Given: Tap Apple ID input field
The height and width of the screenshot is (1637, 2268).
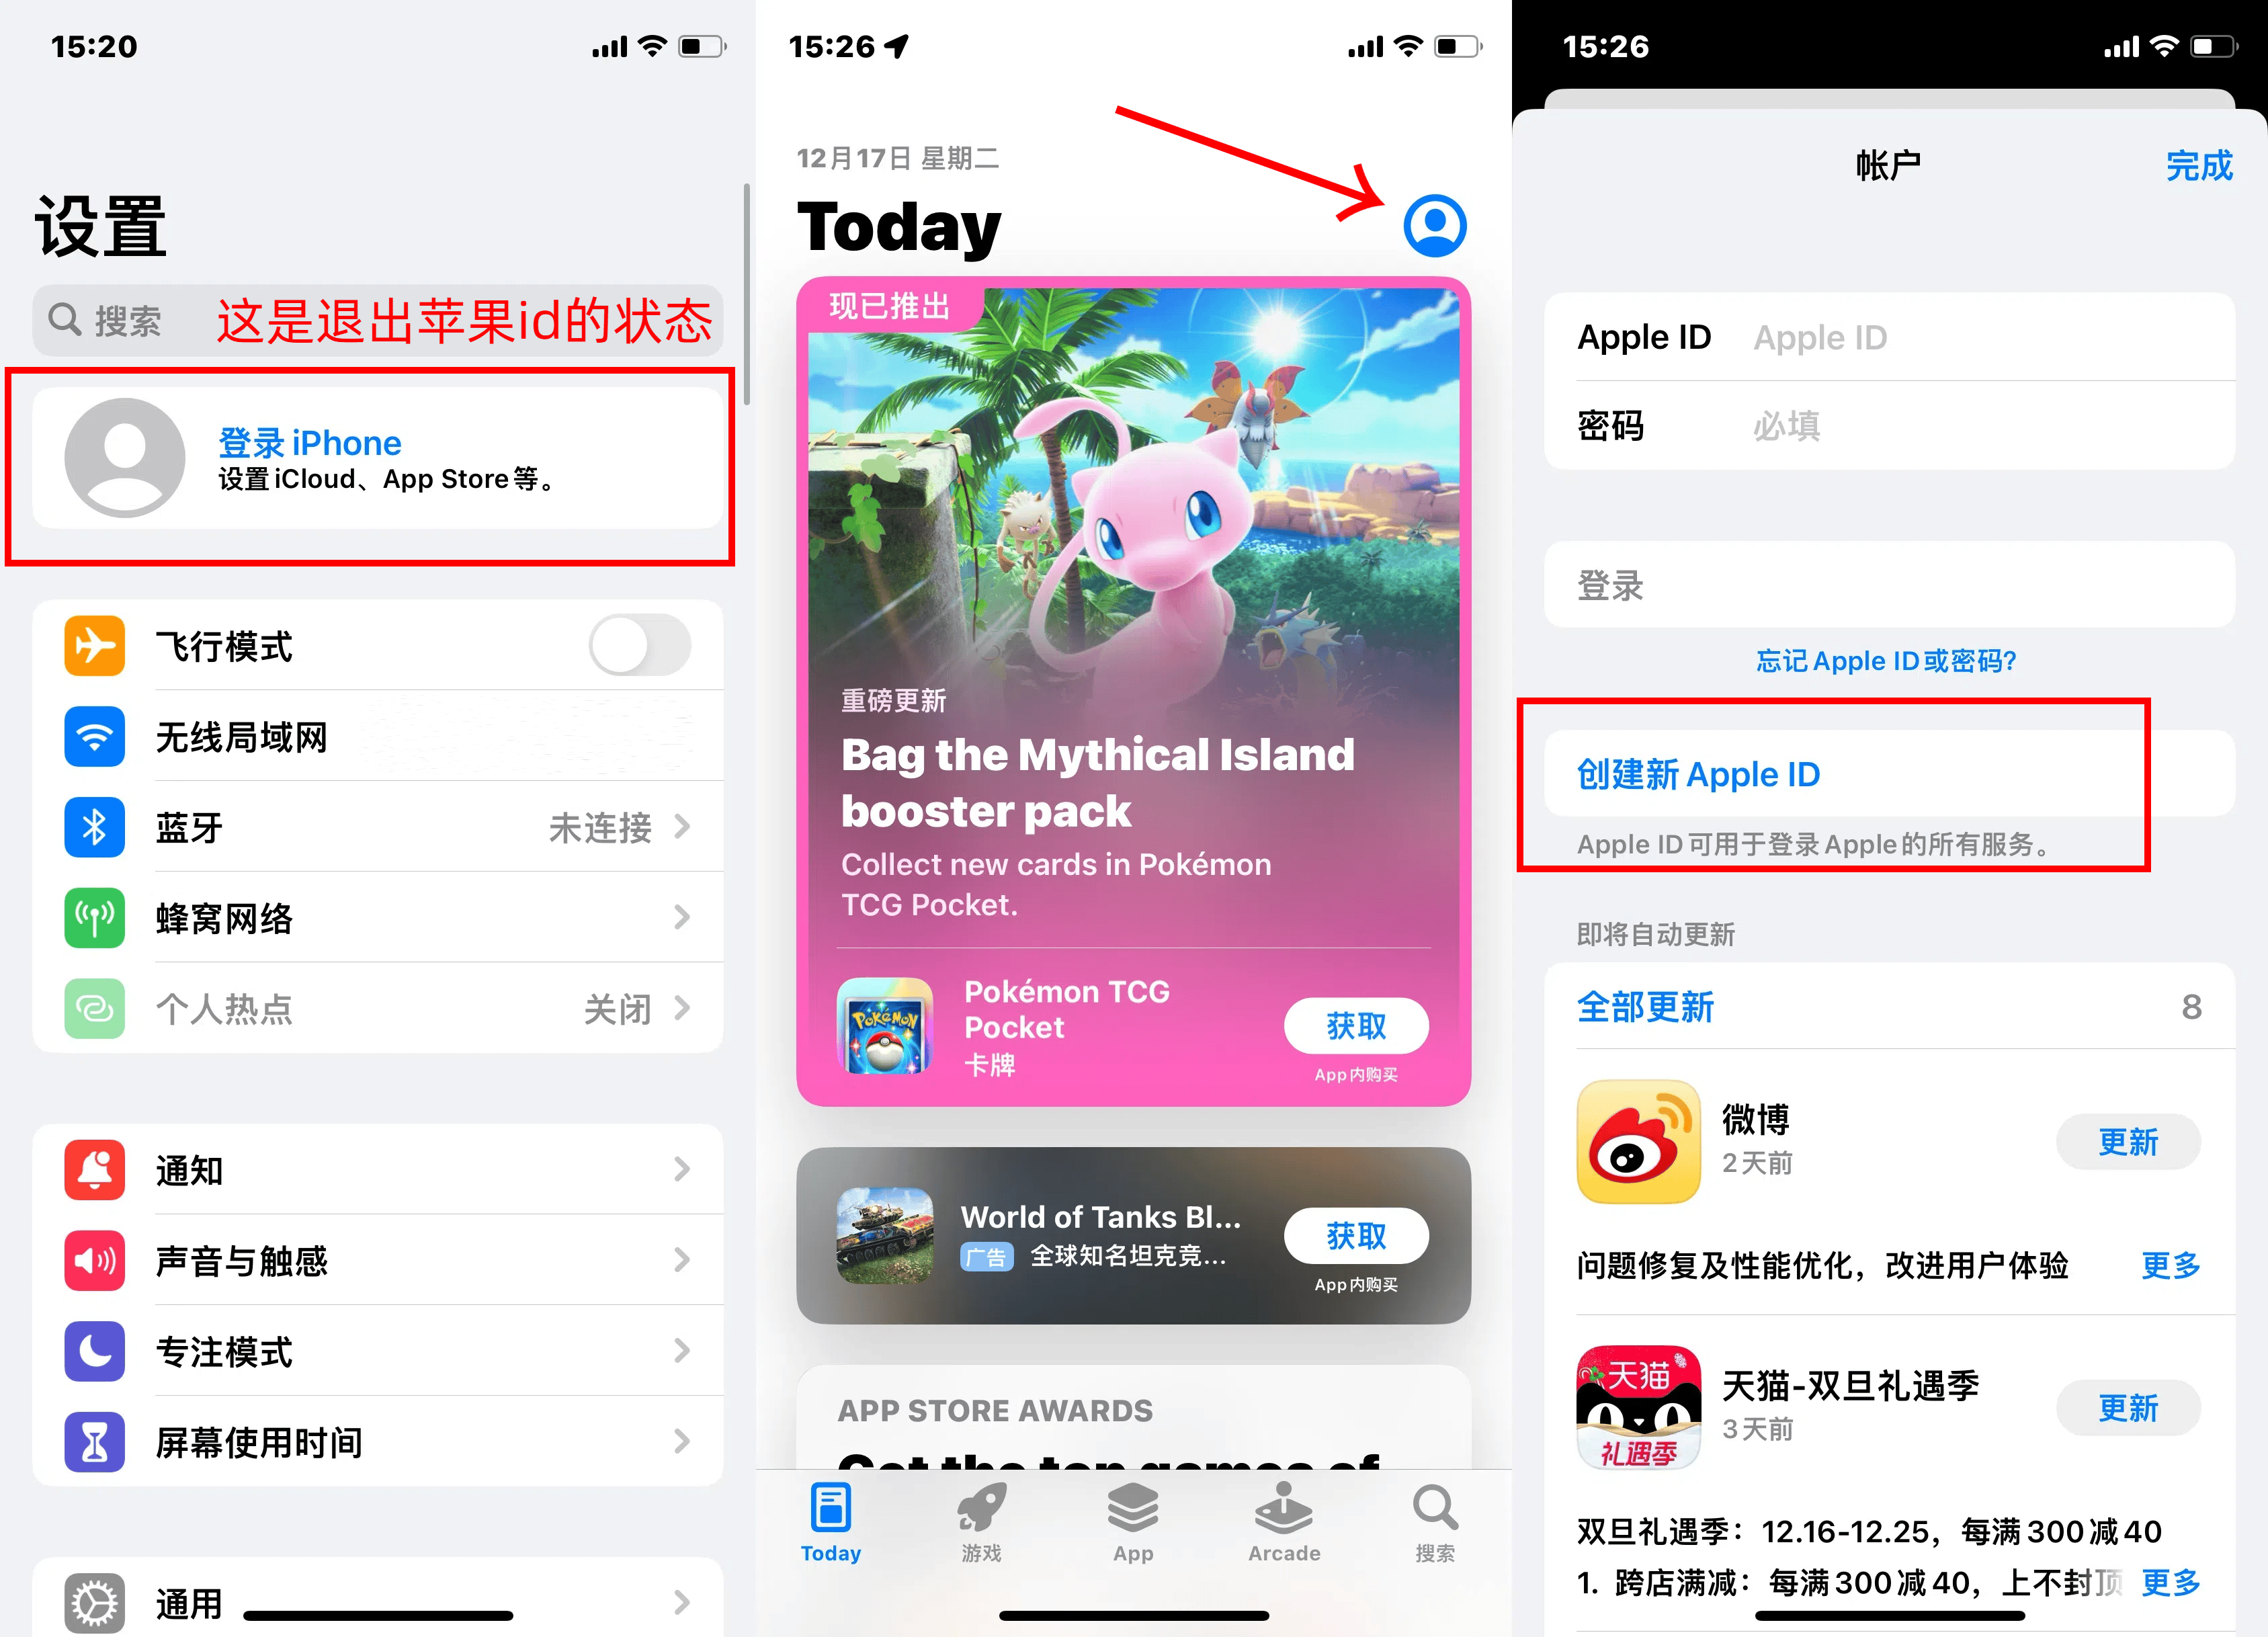Looking at the screenshot, I should [x=1937, y=343].
